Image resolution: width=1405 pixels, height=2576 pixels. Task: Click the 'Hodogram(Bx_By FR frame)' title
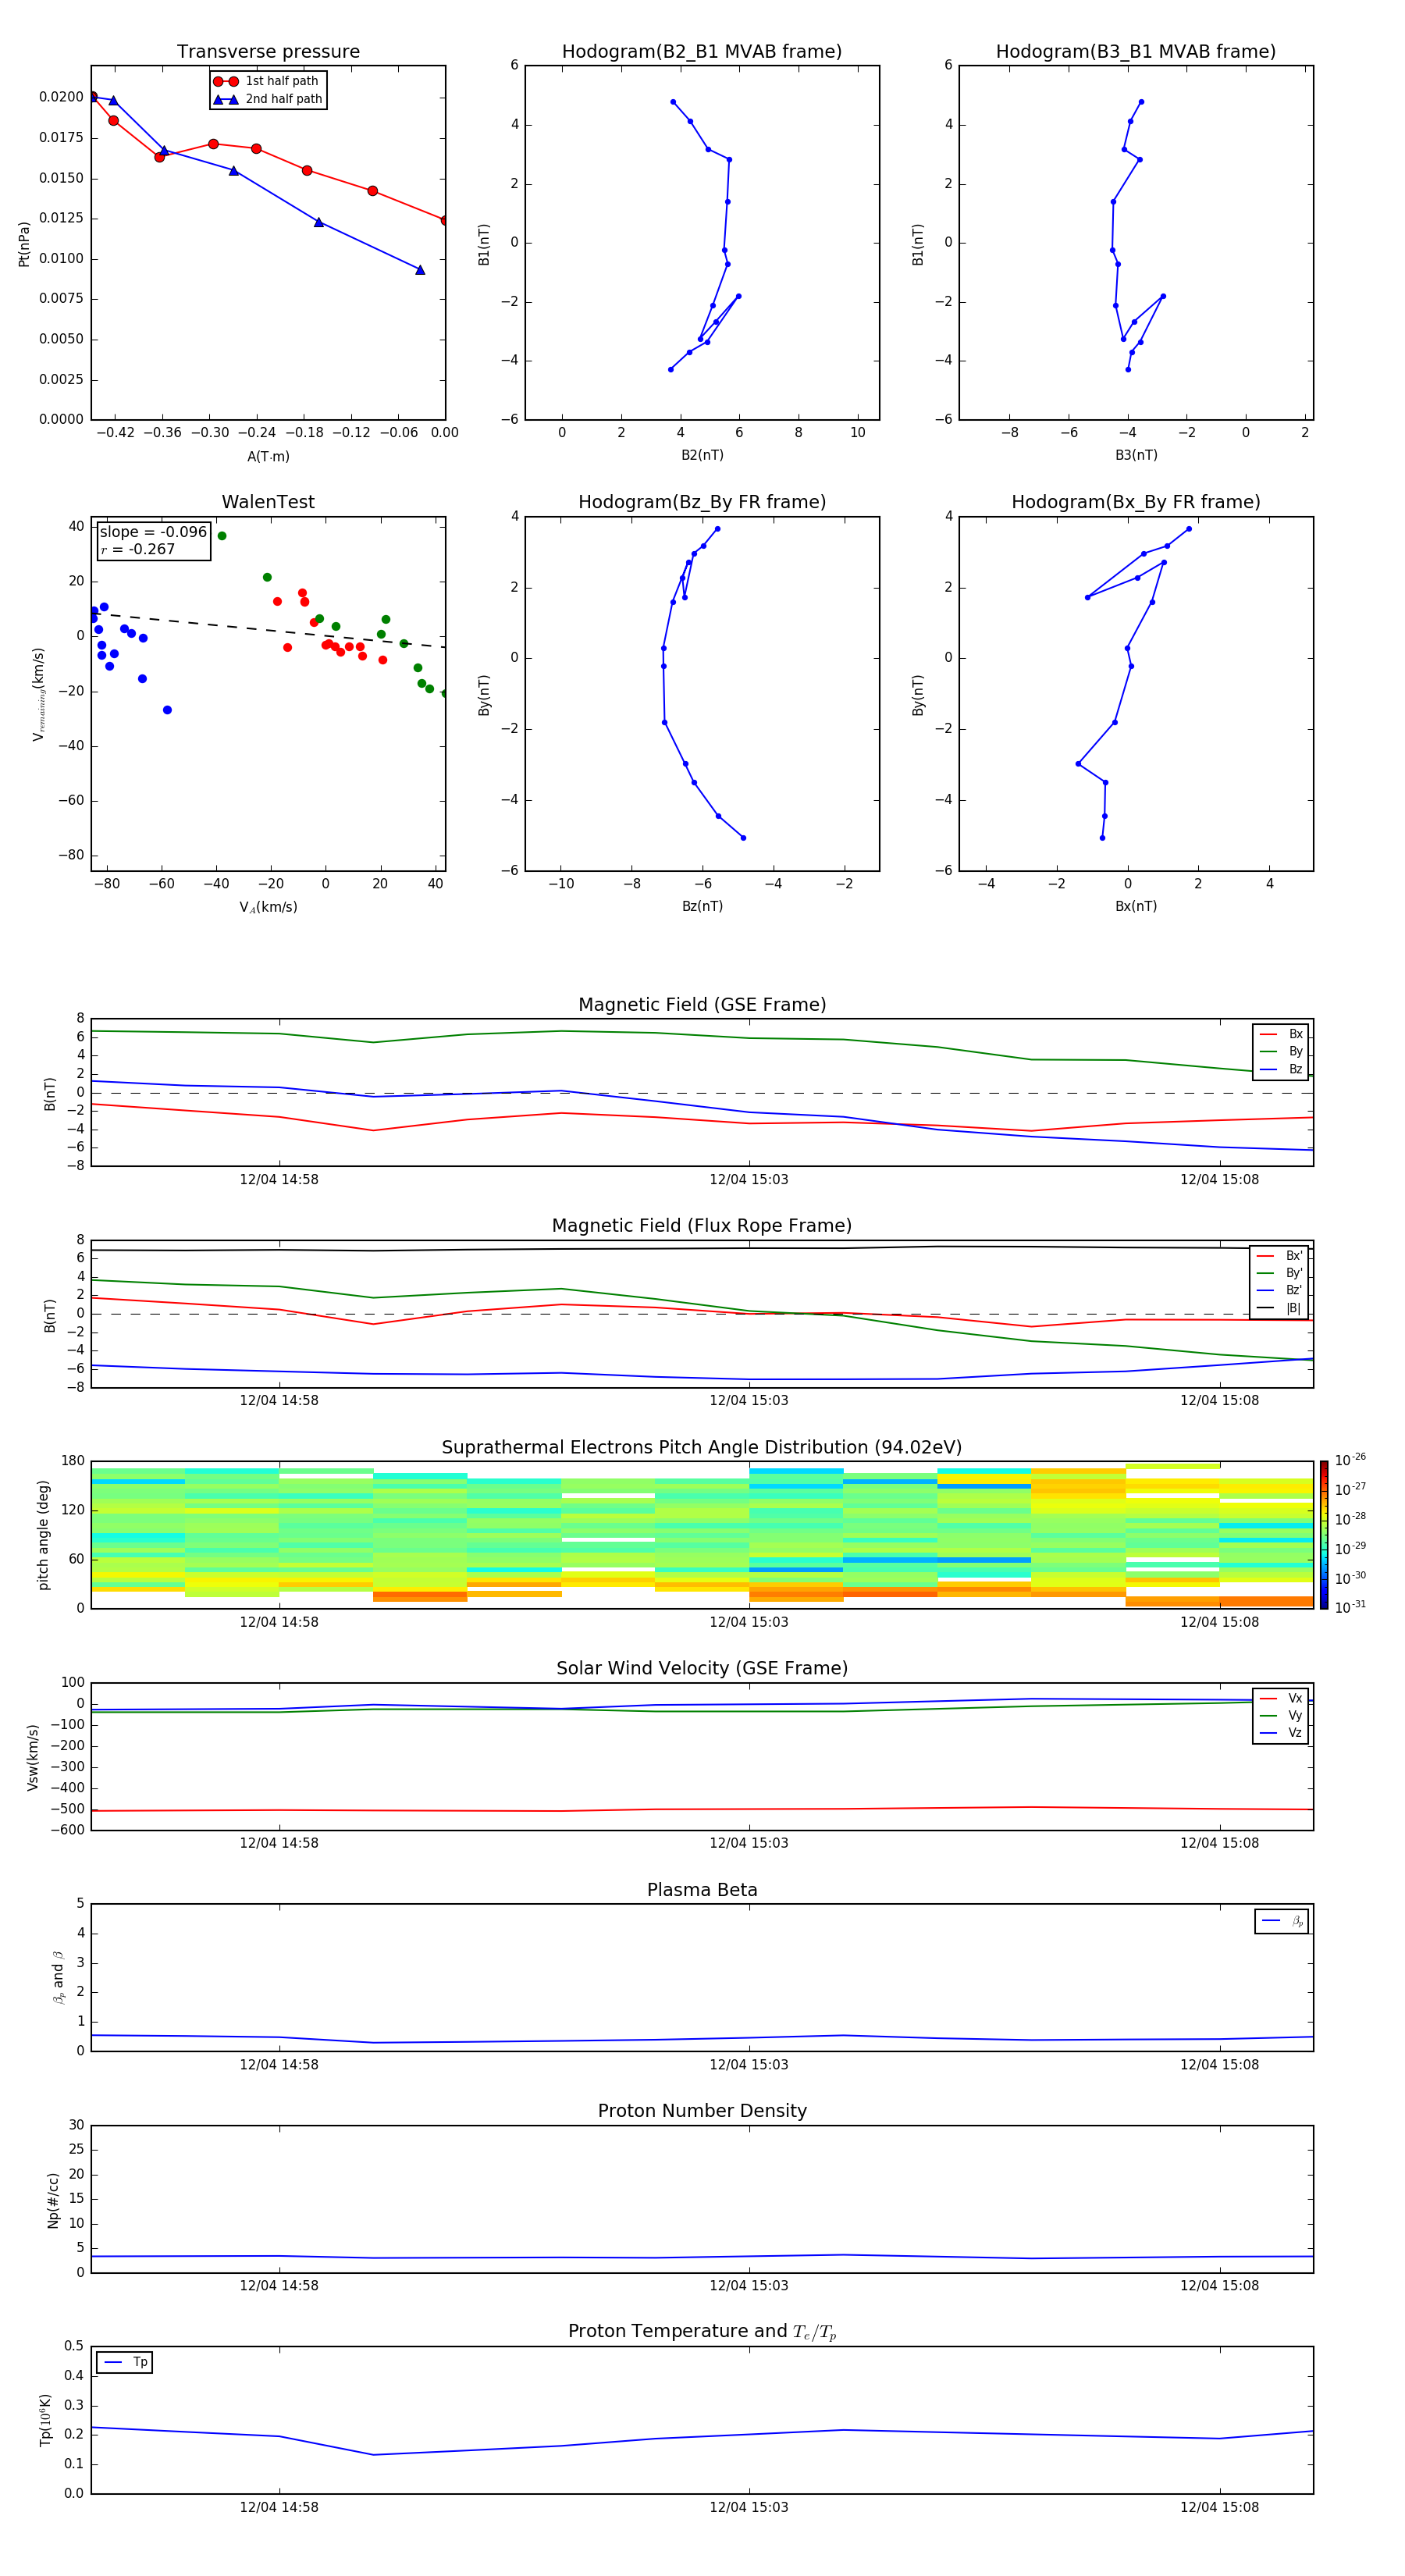point(1136,502)
